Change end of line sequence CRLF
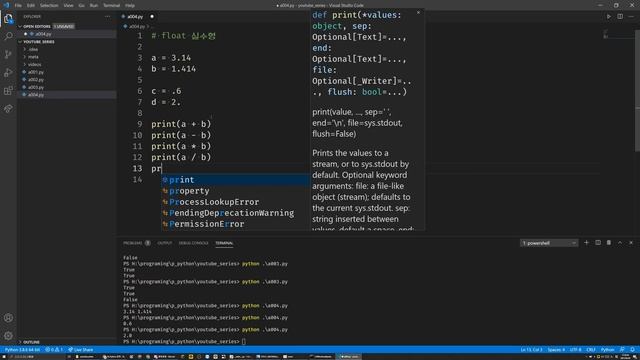The height and width of the screenshot is (360, 640). pyautogui.click(x=591, y=350)
